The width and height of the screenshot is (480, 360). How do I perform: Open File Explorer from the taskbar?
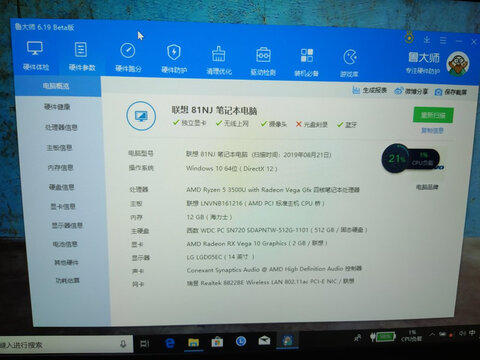(x=193, y=342)
